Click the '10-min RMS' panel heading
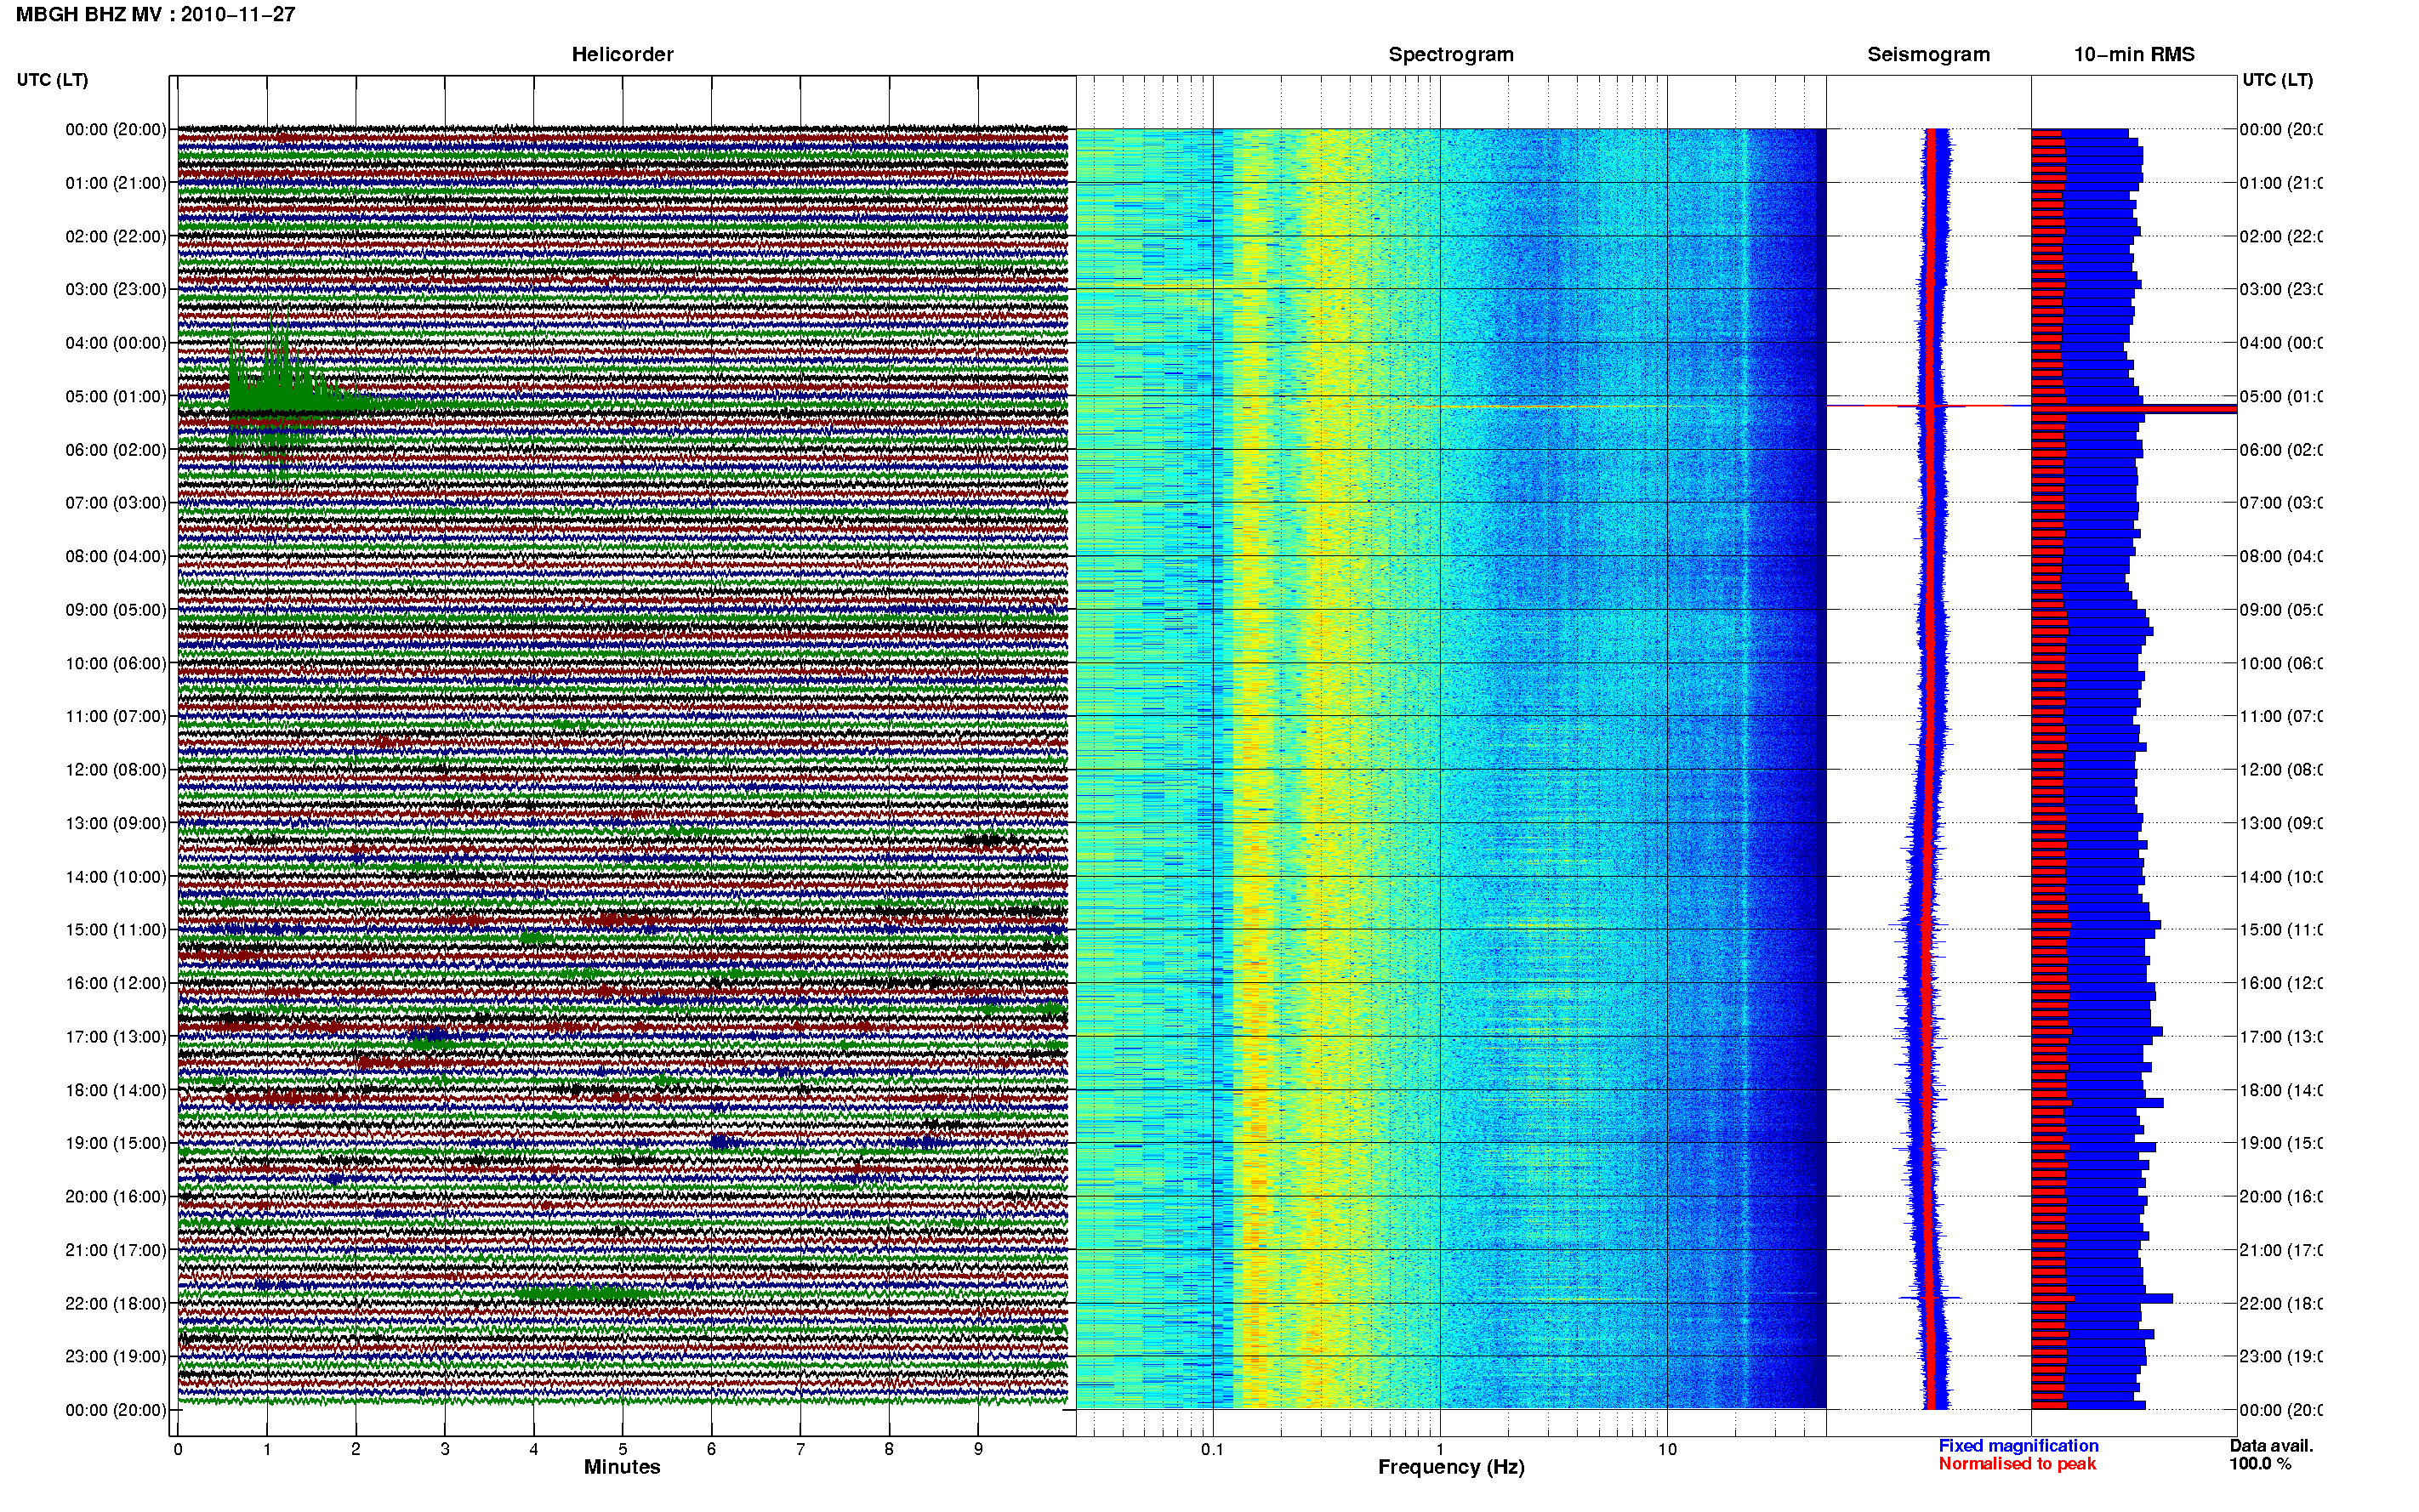The image size is (2419, 1512). coord(2134,55)
